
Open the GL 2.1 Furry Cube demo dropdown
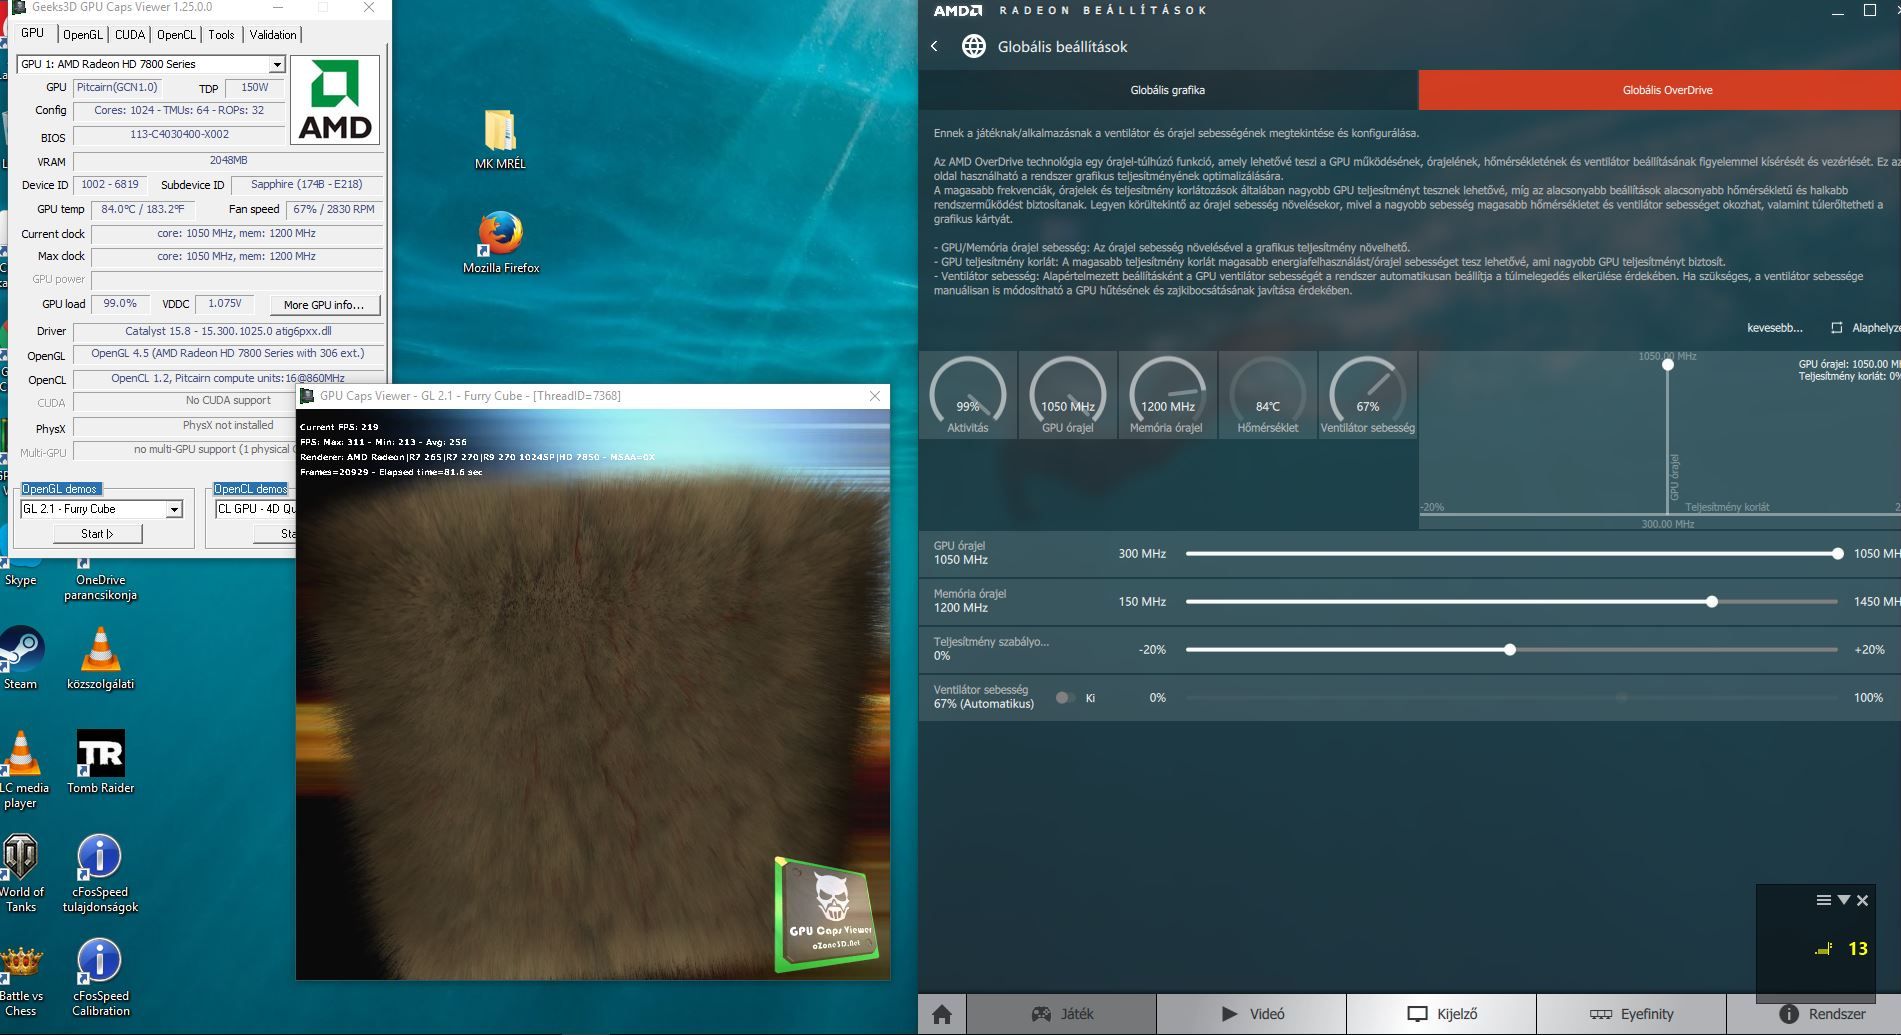click(174, 509)
